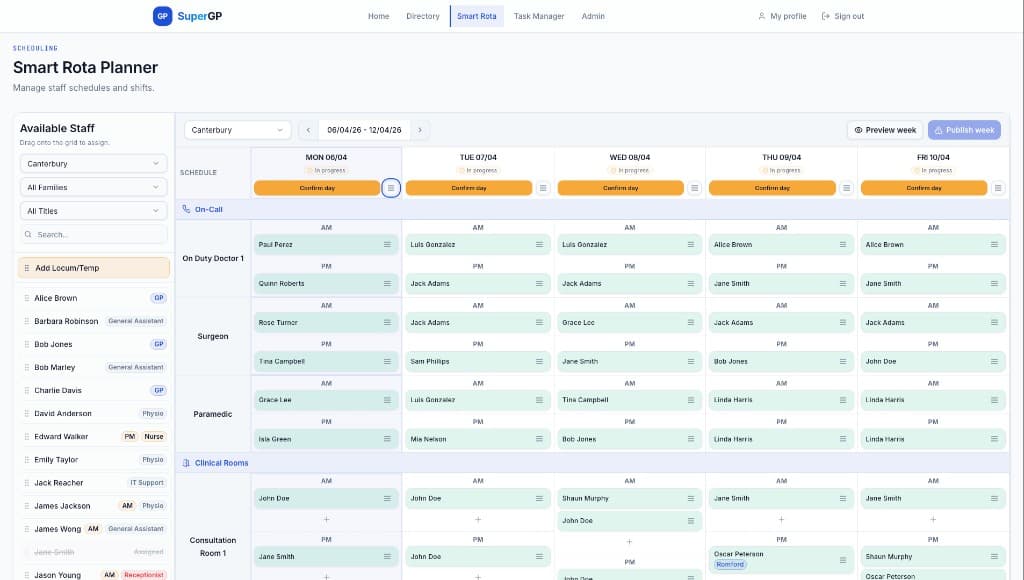Viewport: 1024px width, 580px height.
Task: Go to the Home tab
Action: 378,16
